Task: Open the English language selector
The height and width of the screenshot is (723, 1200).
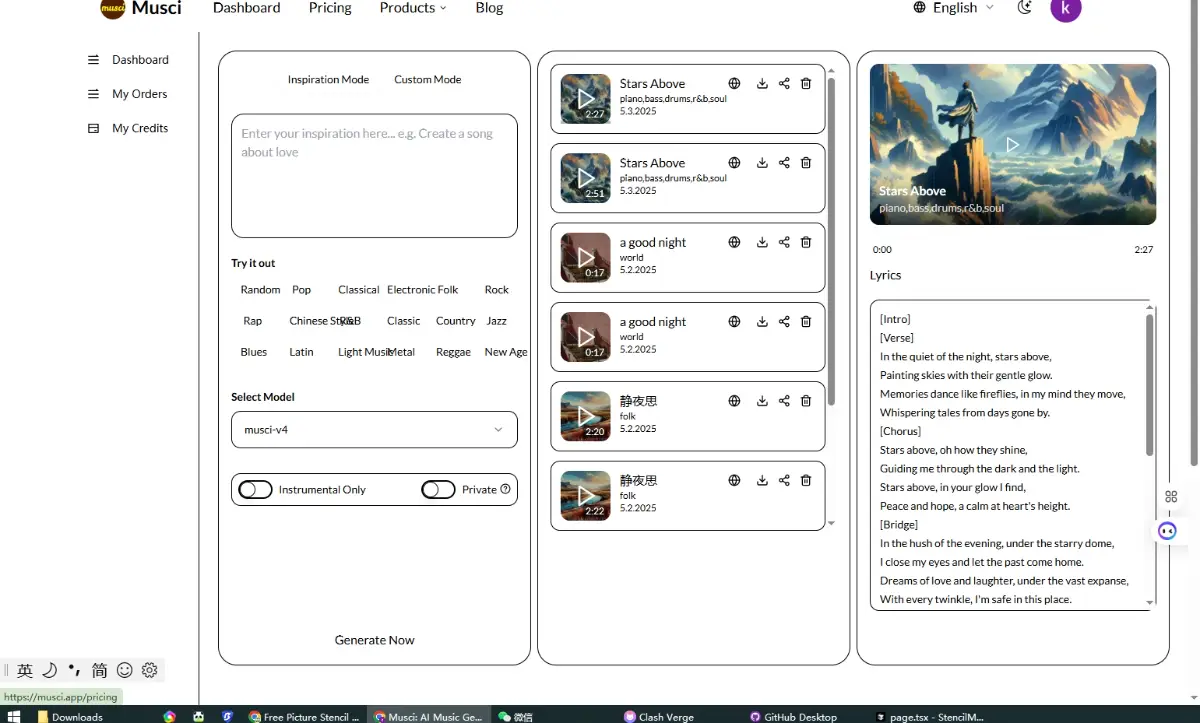Action: click(954, 8)
